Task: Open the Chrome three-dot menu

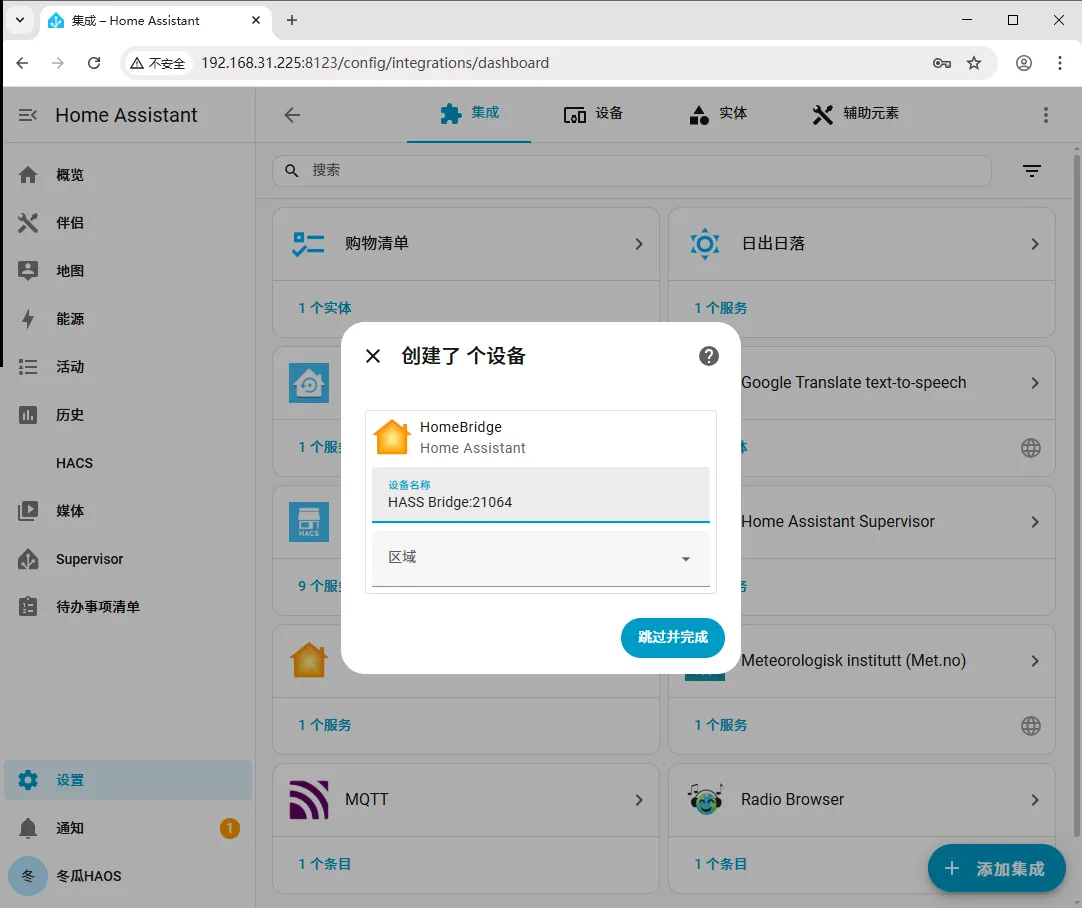Action: (1060, 63)
